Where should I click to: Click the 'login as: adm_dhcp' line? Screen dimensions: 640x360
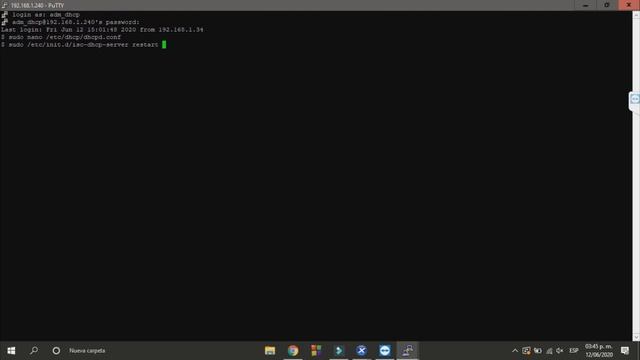coord(46,15)
